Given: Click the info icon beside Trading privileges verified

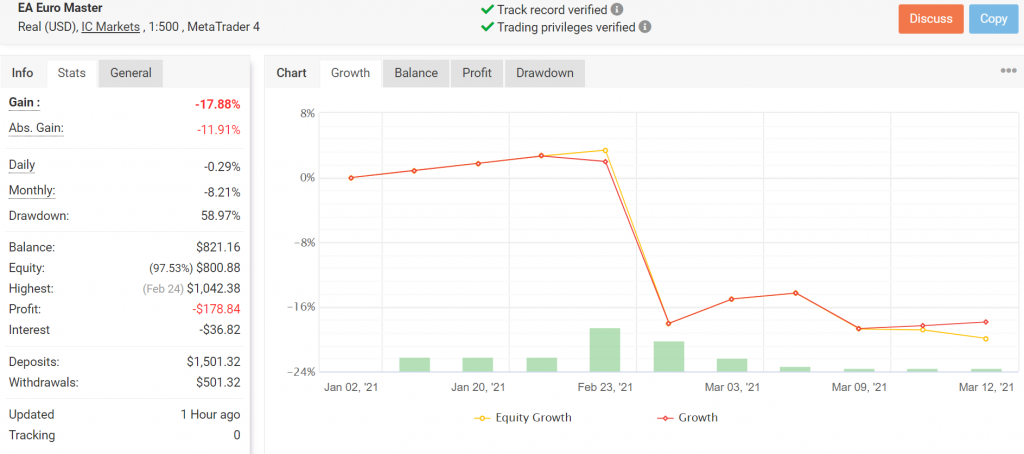Looking at the screenshot, I should pos(645,27).
